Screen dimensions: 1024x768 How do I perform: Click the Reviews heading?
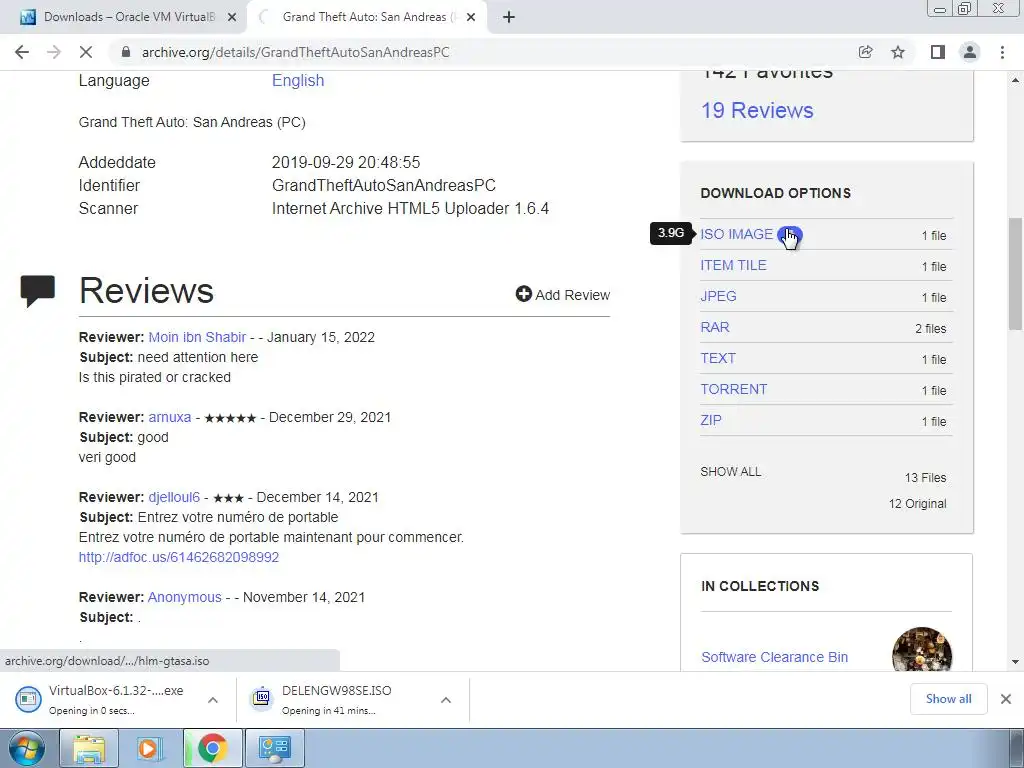[x=146, y=291]
